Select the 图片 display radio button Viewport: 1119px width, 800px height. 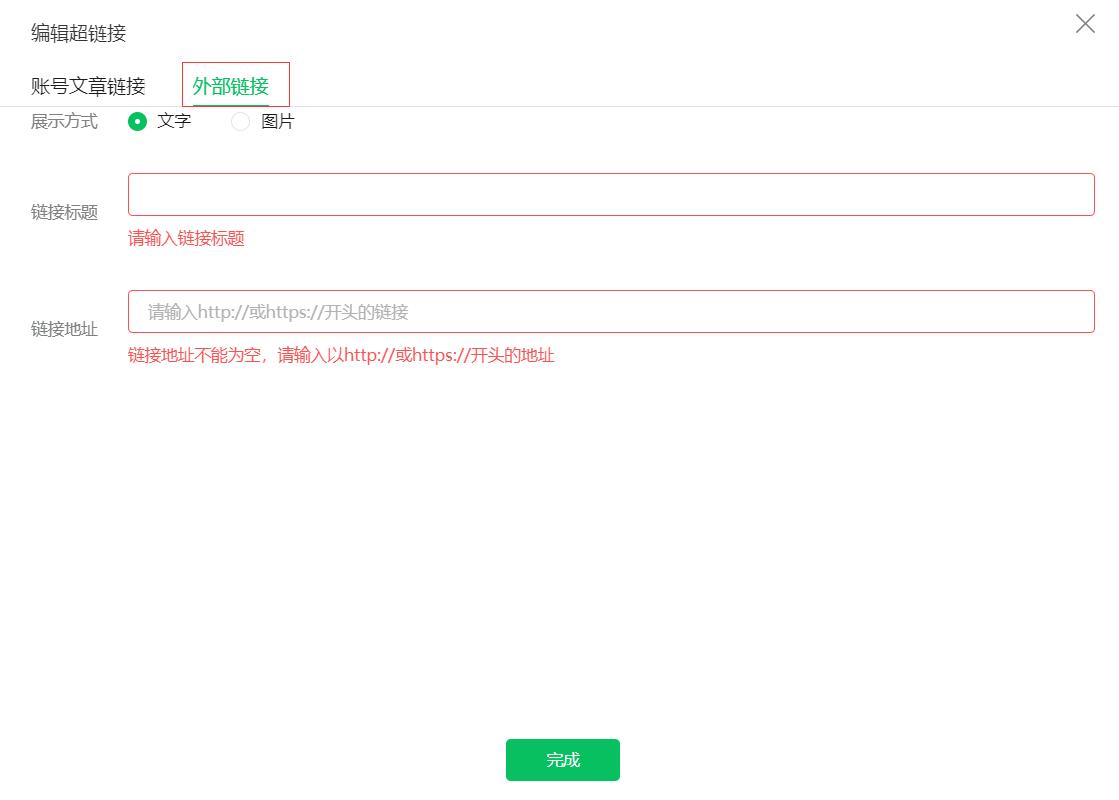click(x=240, y=121)
